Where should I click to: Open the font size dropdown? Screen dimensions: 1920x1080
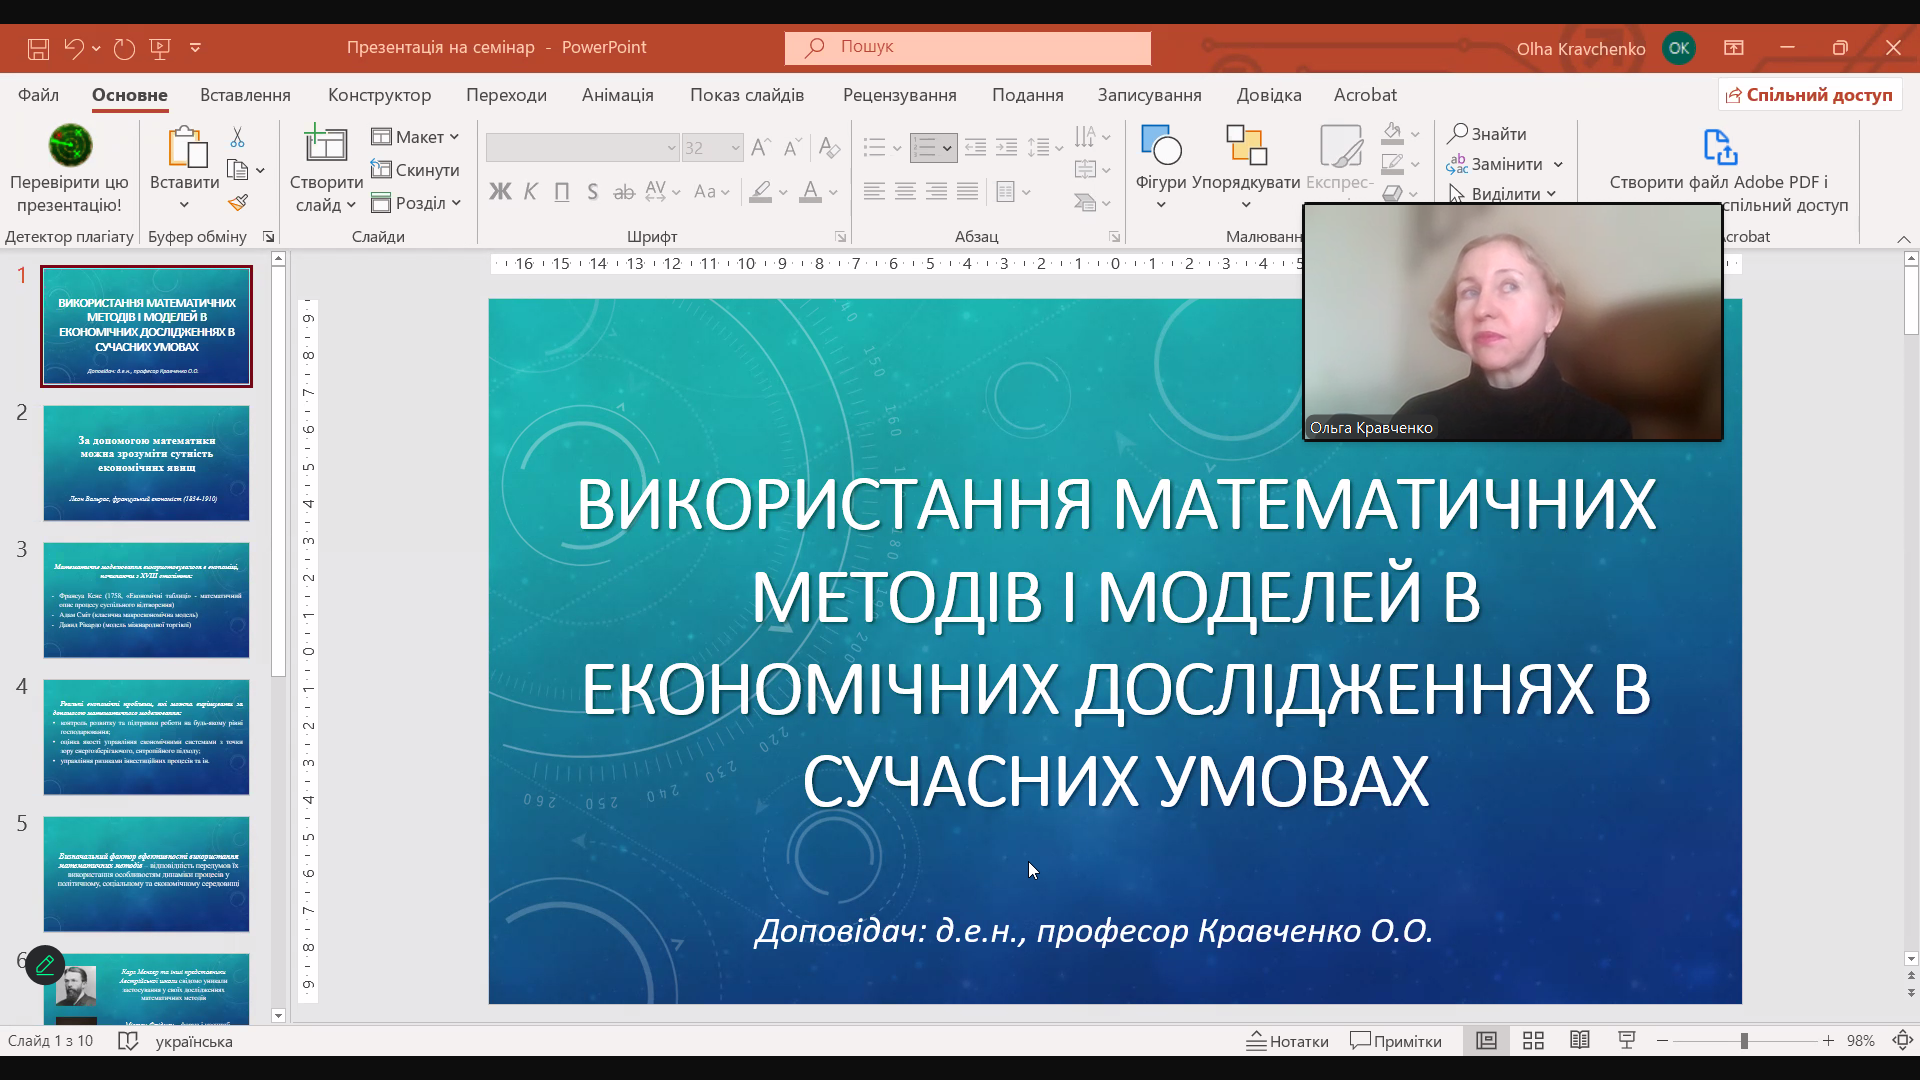tap(733, 147)
